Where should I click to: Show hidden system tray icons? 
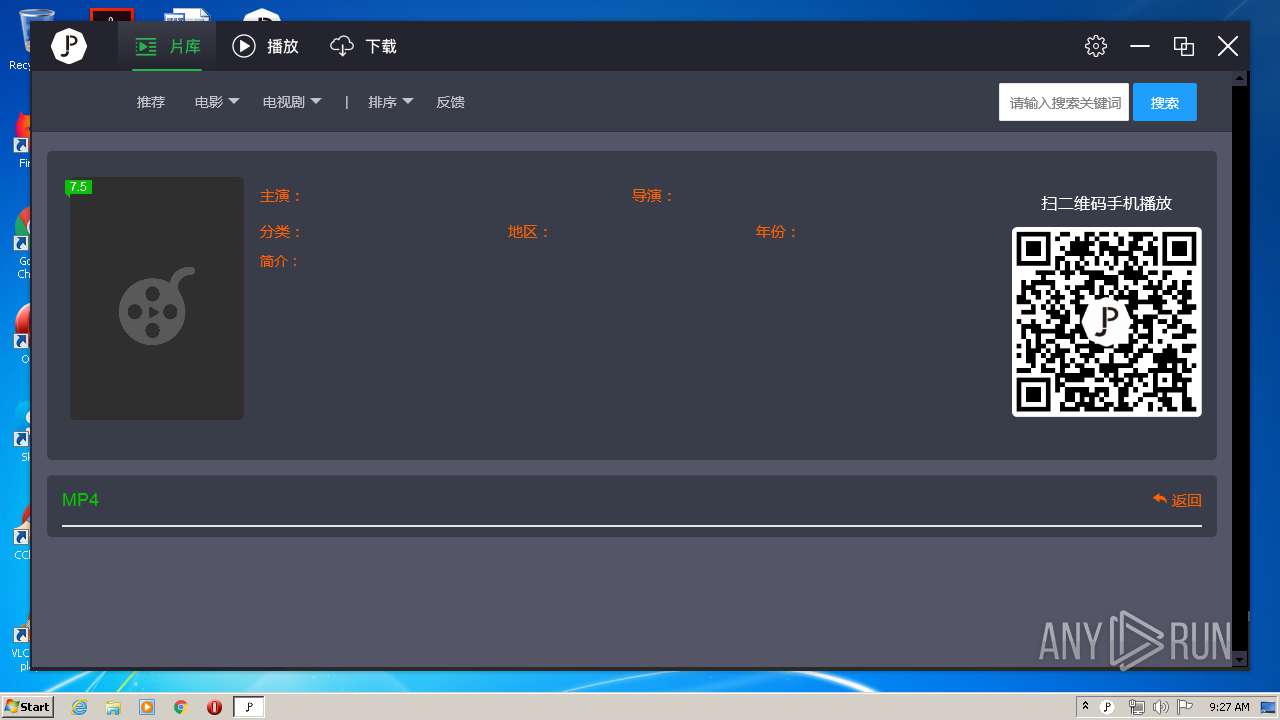(1085, 706)
